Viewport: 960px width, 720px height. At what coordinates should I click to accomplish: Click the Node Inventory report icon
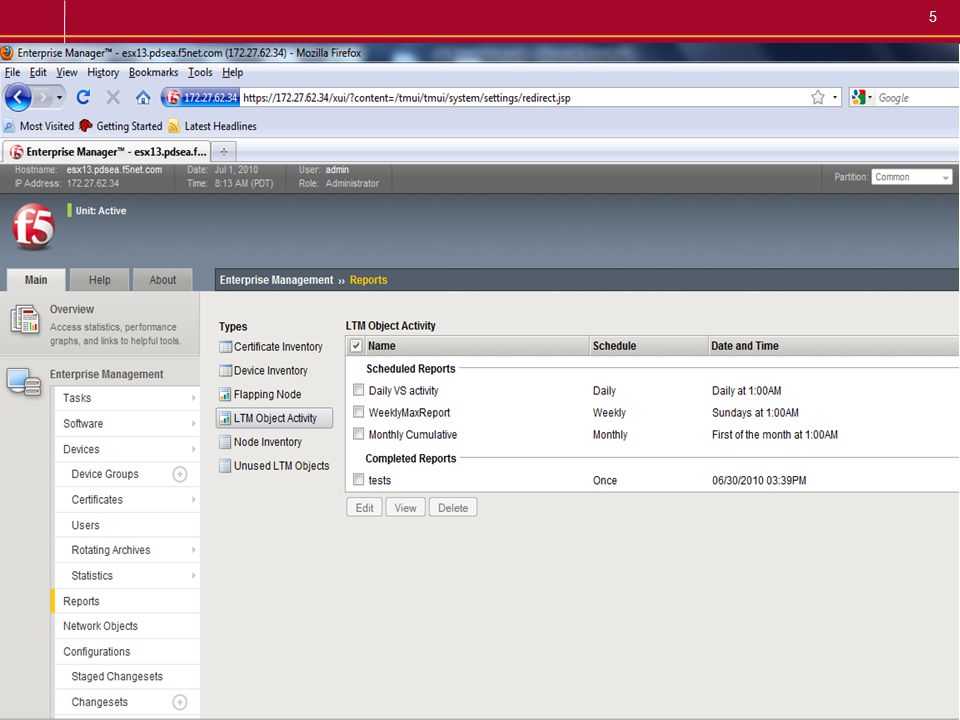coord(225,442)
